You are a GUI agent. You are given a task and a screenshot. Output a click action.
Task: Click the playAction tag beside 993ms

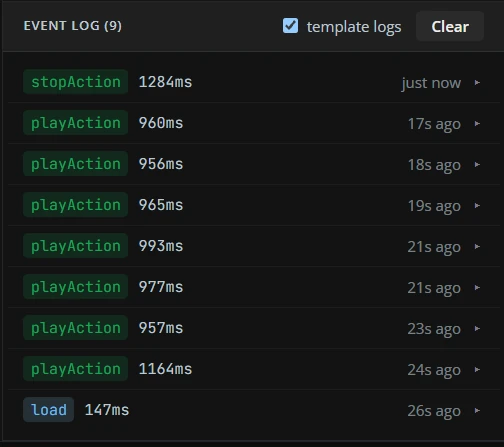click(x=76, y=246)
